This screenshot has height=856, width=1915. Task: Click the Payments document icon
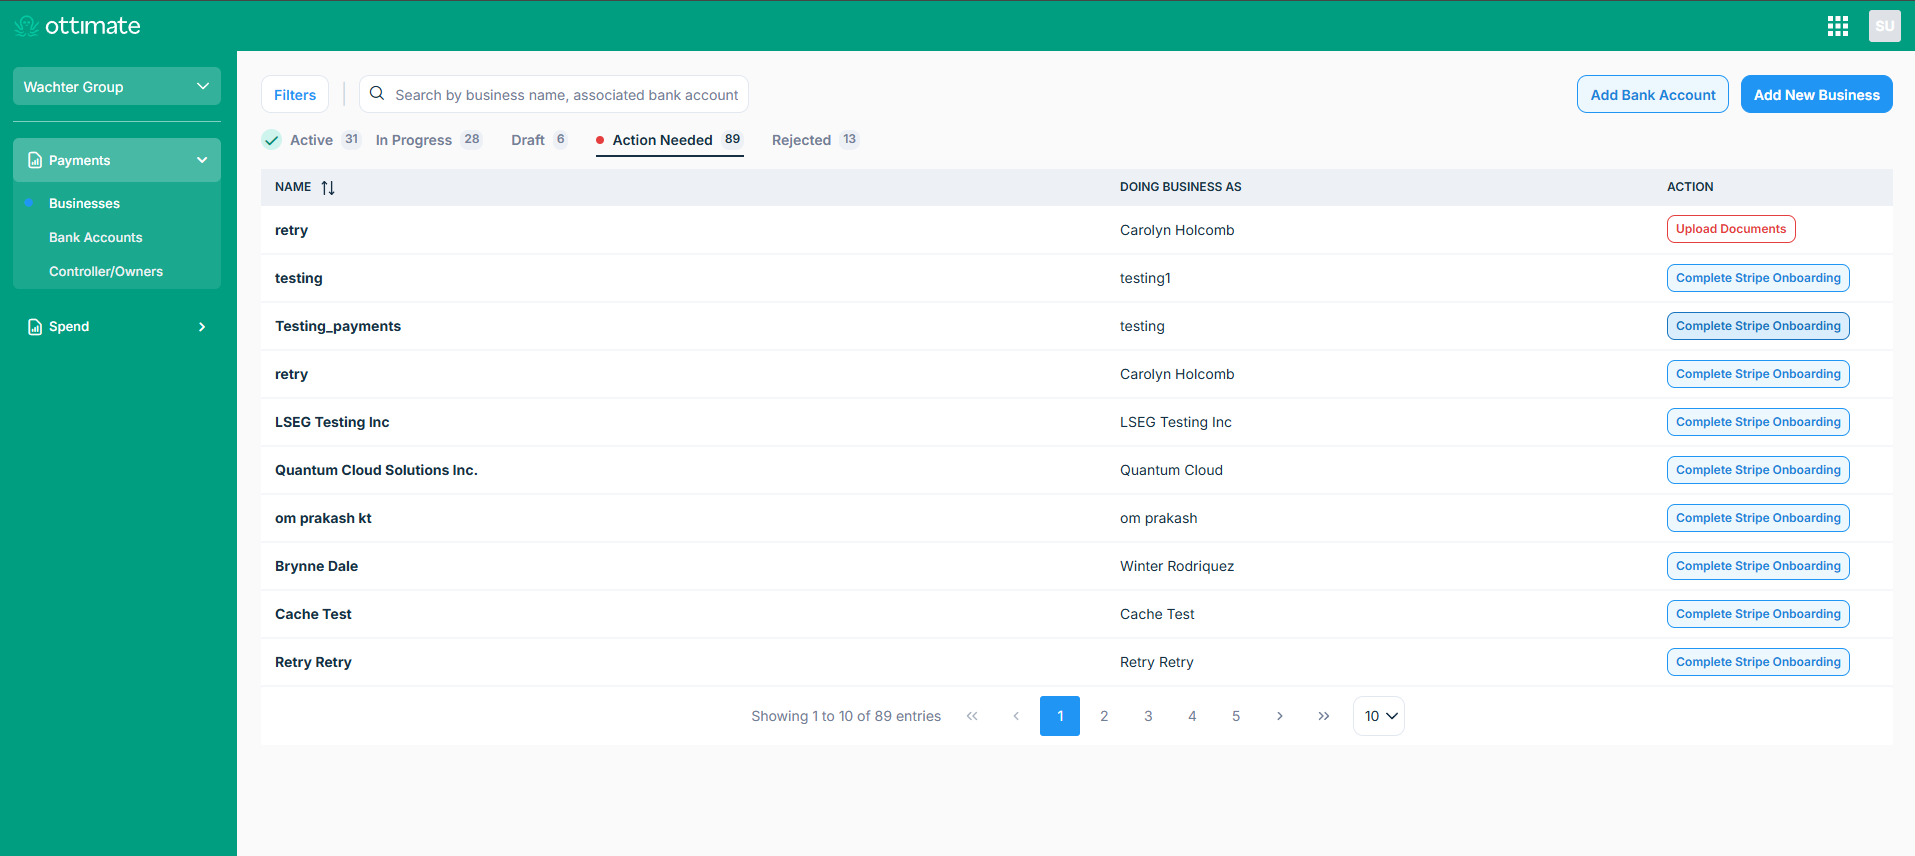point(35,160)
